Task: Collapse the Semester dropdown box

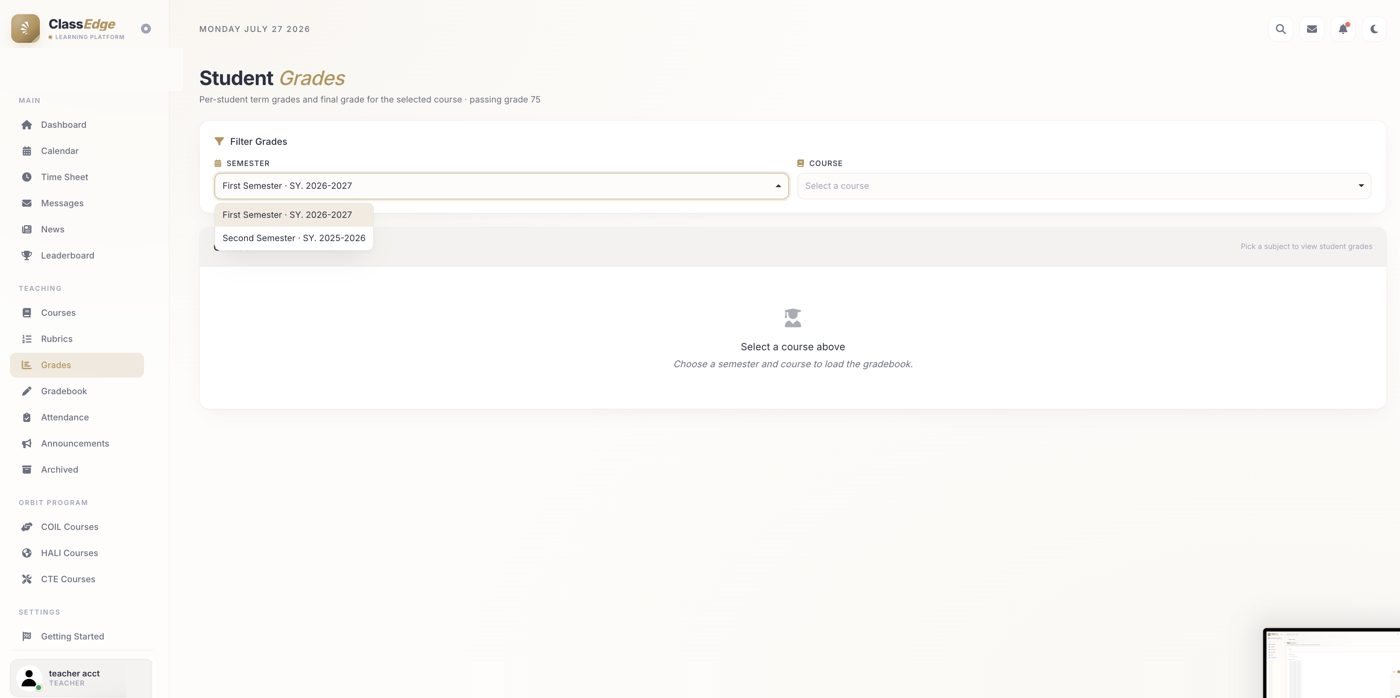Action: click(501, 186)
